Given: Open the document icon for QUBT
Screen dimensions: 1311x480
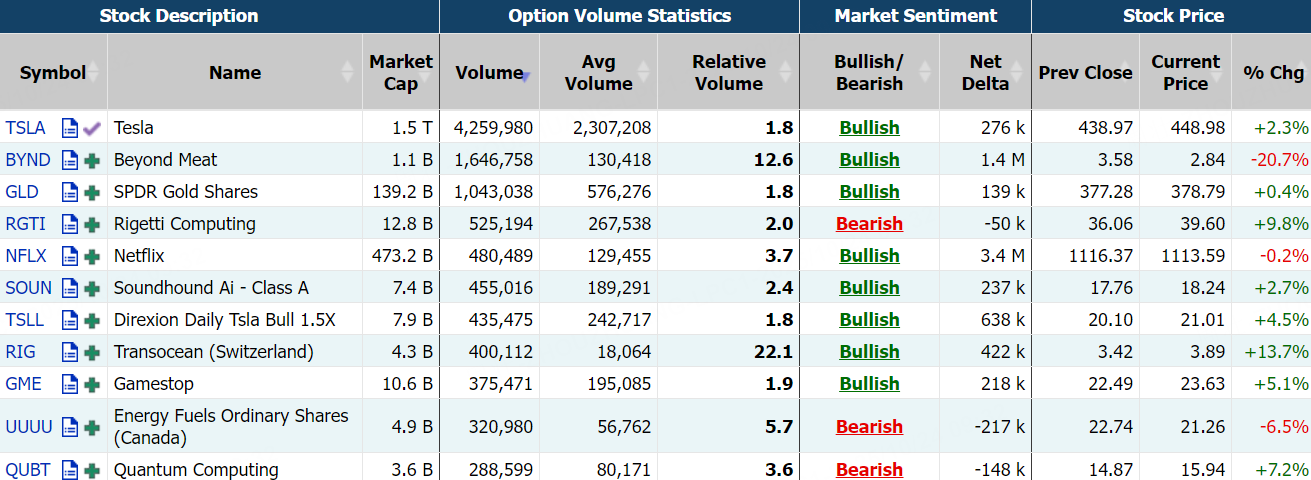Looking at the screenshot, I should [70, 470].
